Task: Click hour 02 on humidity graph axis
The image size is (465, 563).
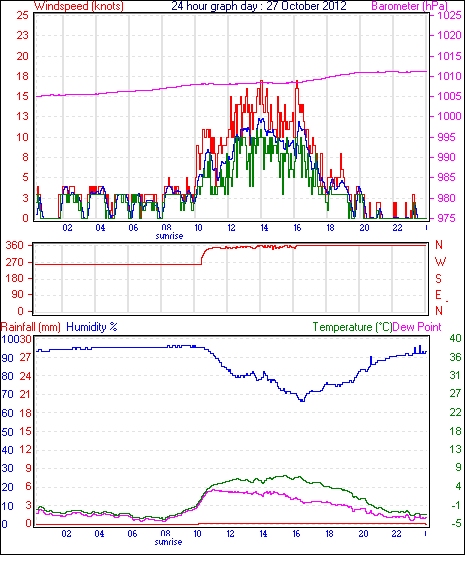Action: (66, 534)
